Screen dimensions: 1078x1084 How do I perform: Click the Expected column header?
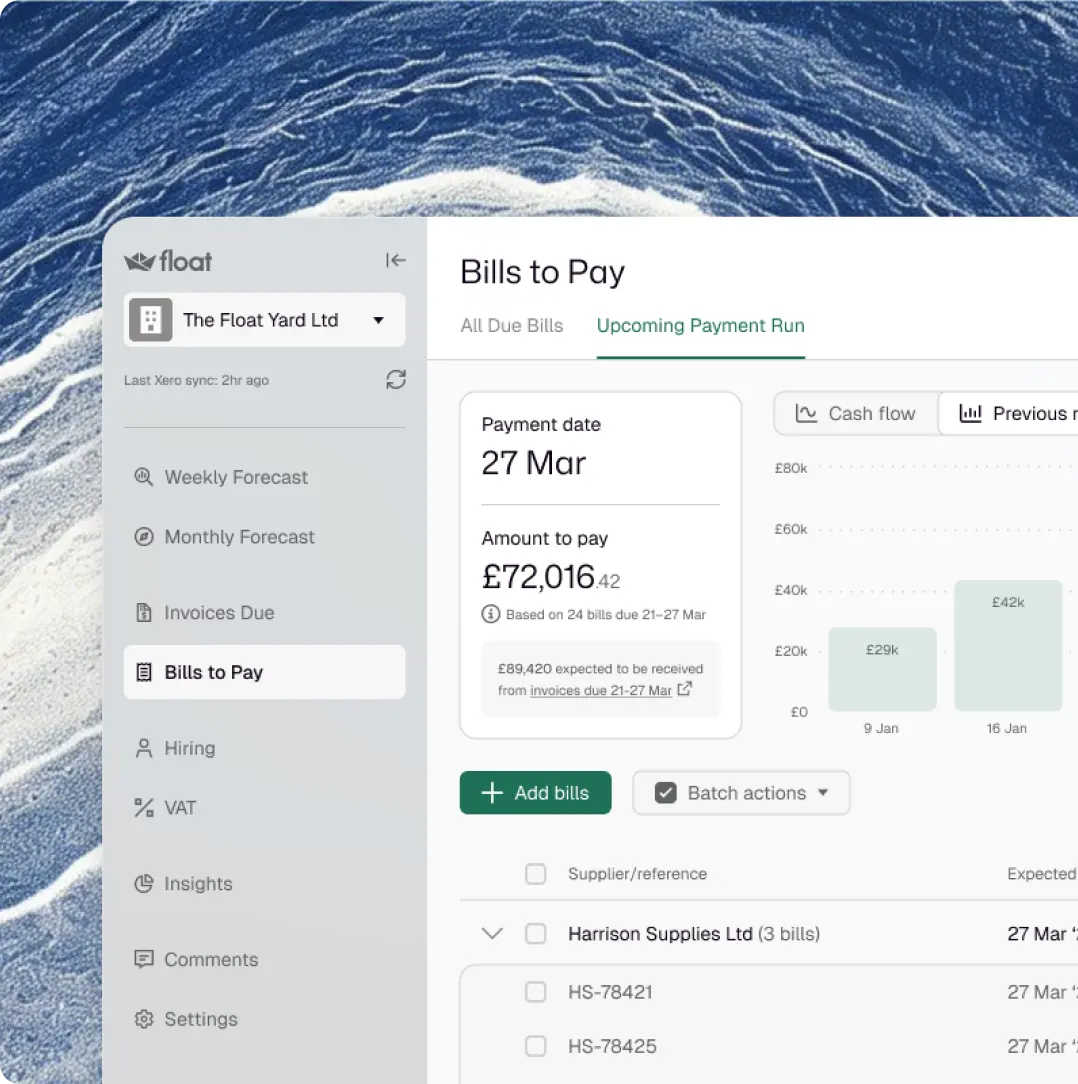(1042, 874)
